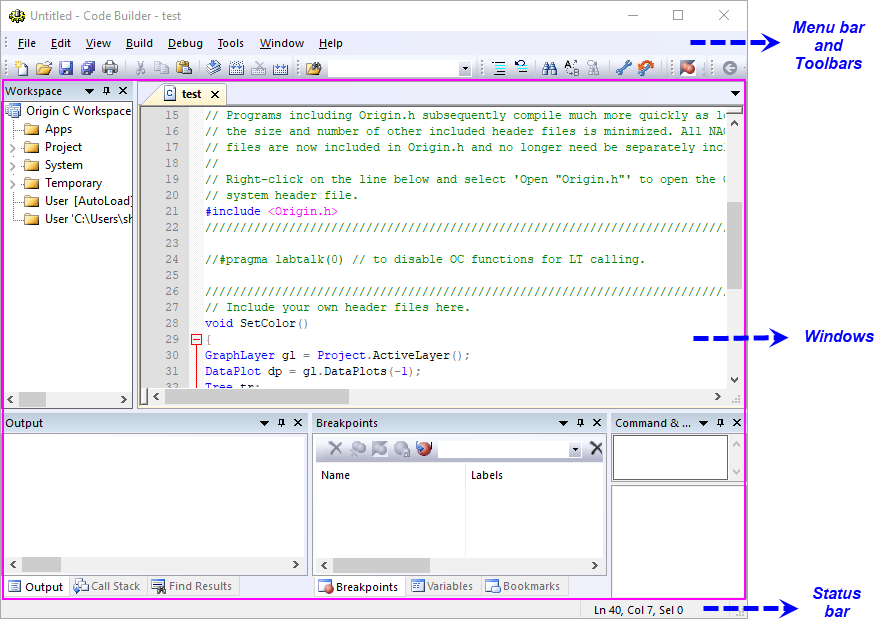Click the Unindent lines toolbar icon

[x=521, y=68]
